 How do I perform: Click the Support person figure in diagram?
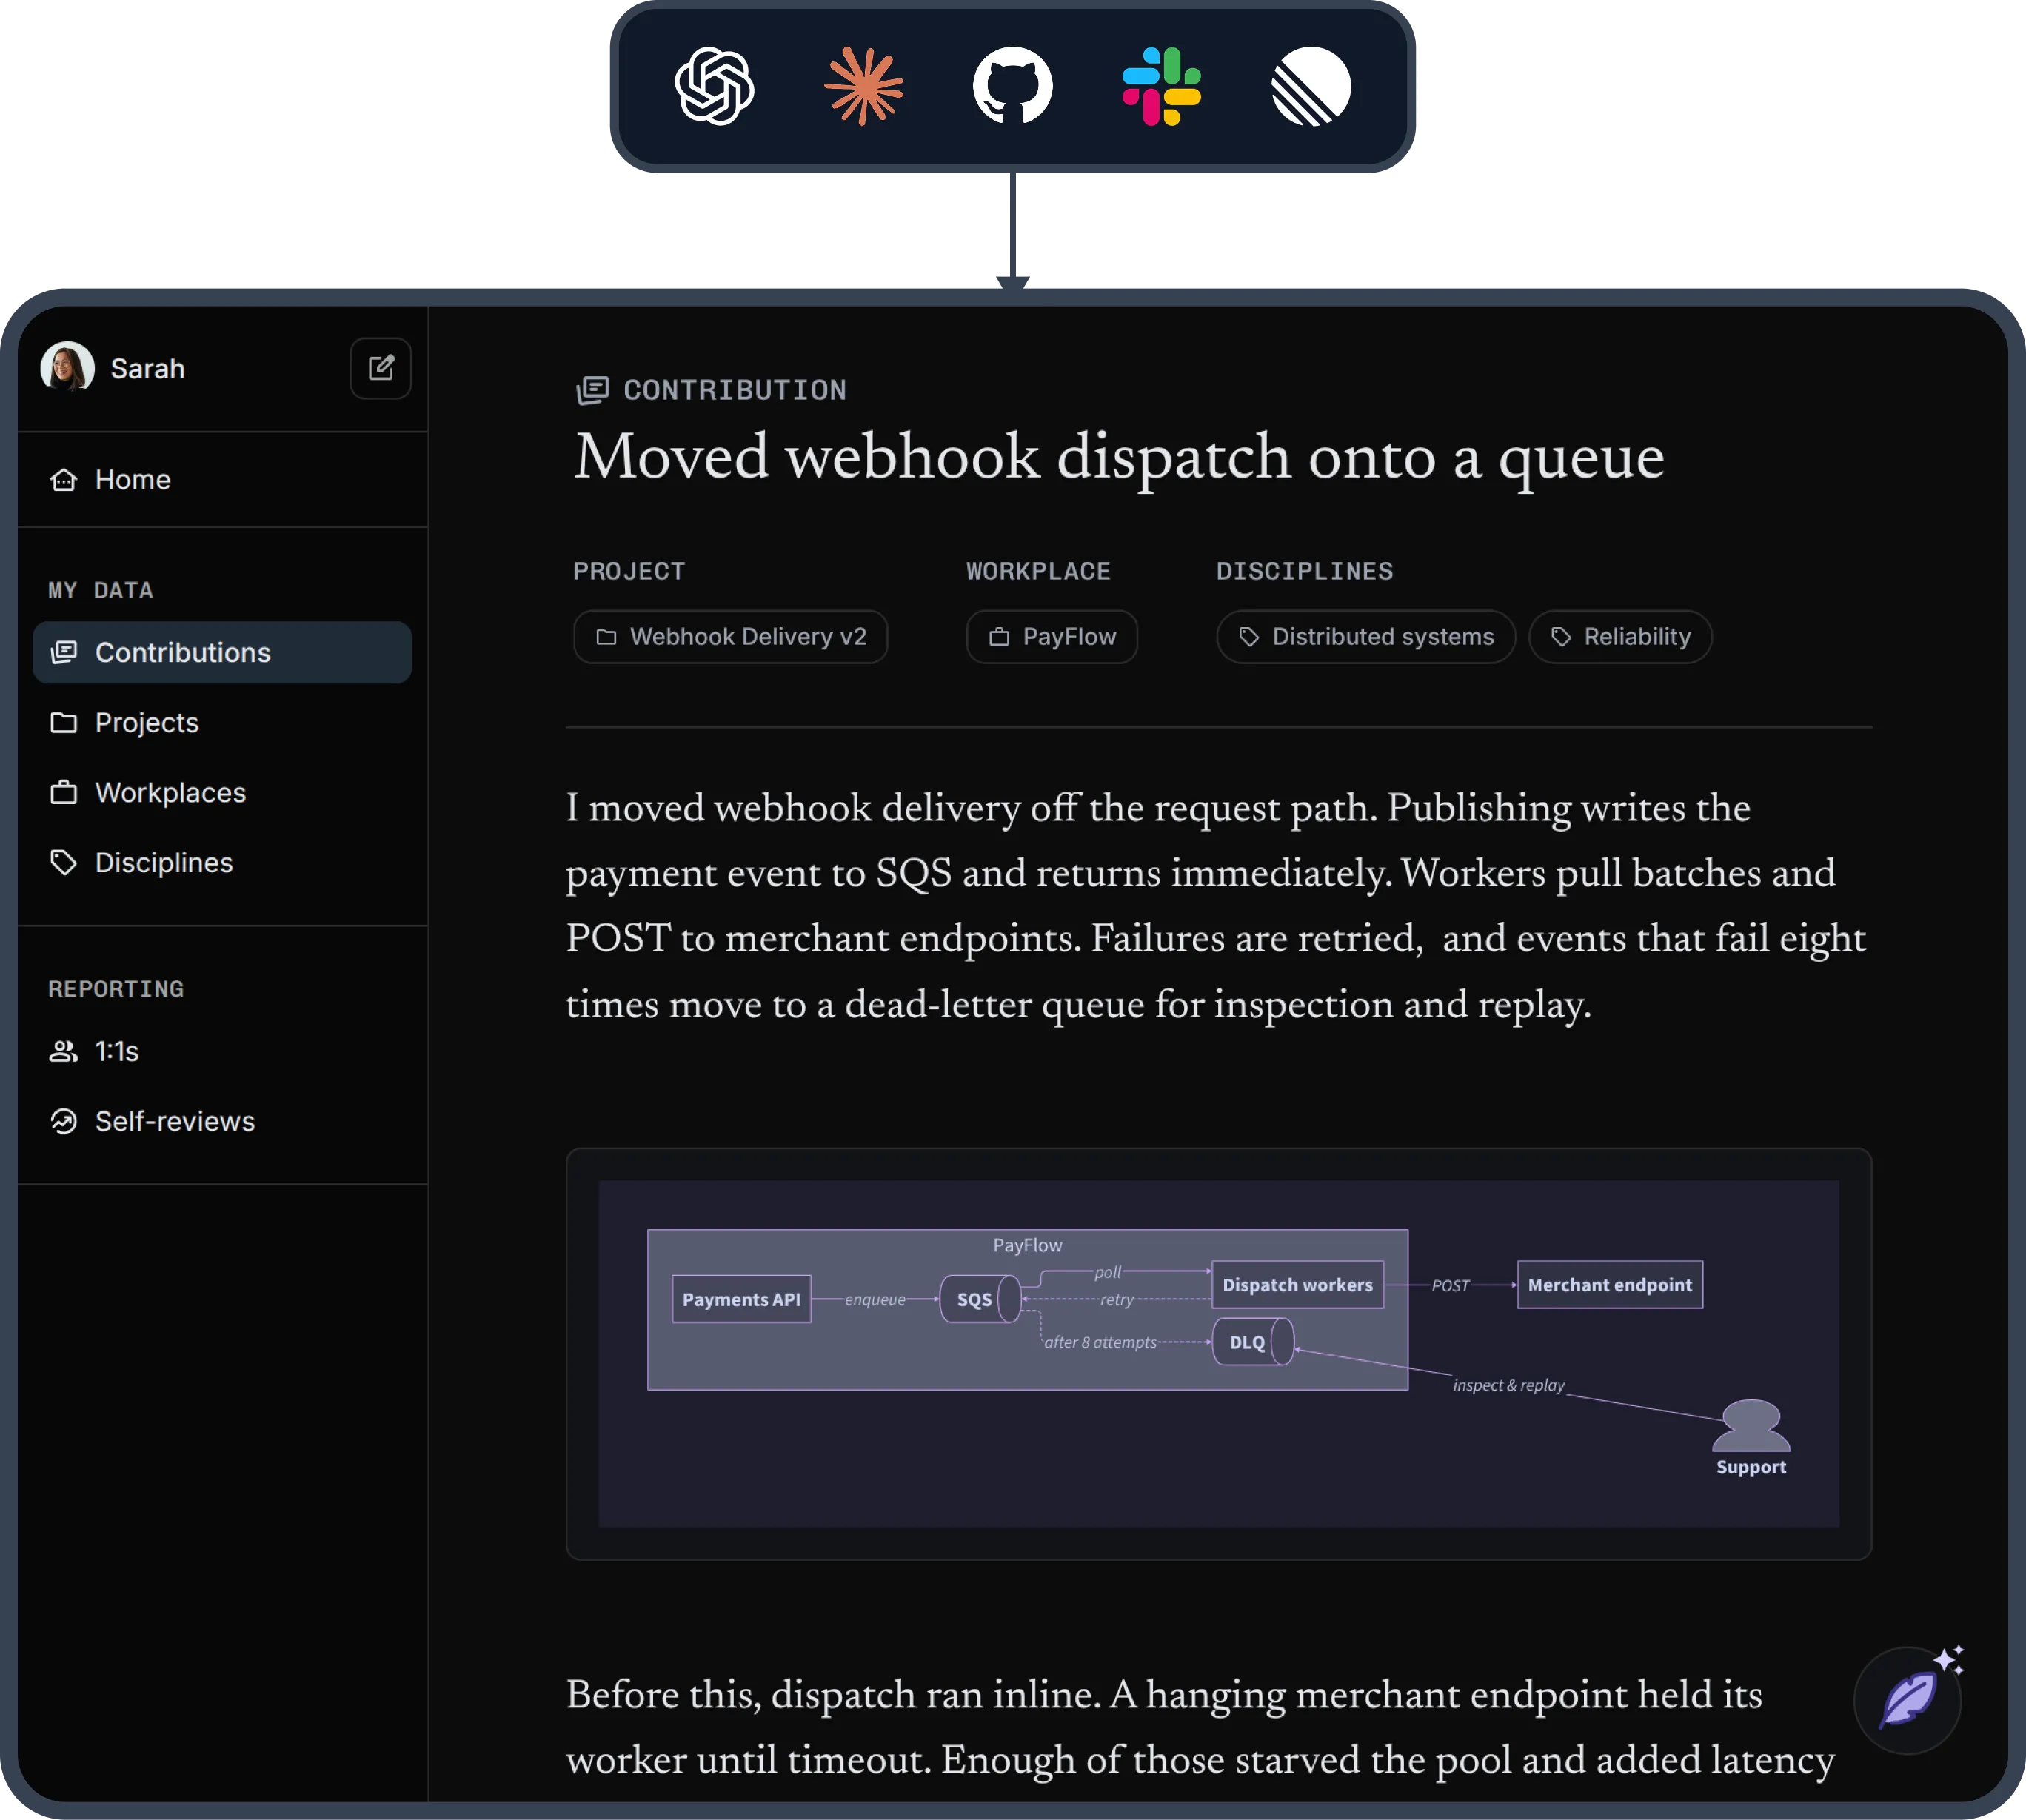[x=1751, y=1425]
